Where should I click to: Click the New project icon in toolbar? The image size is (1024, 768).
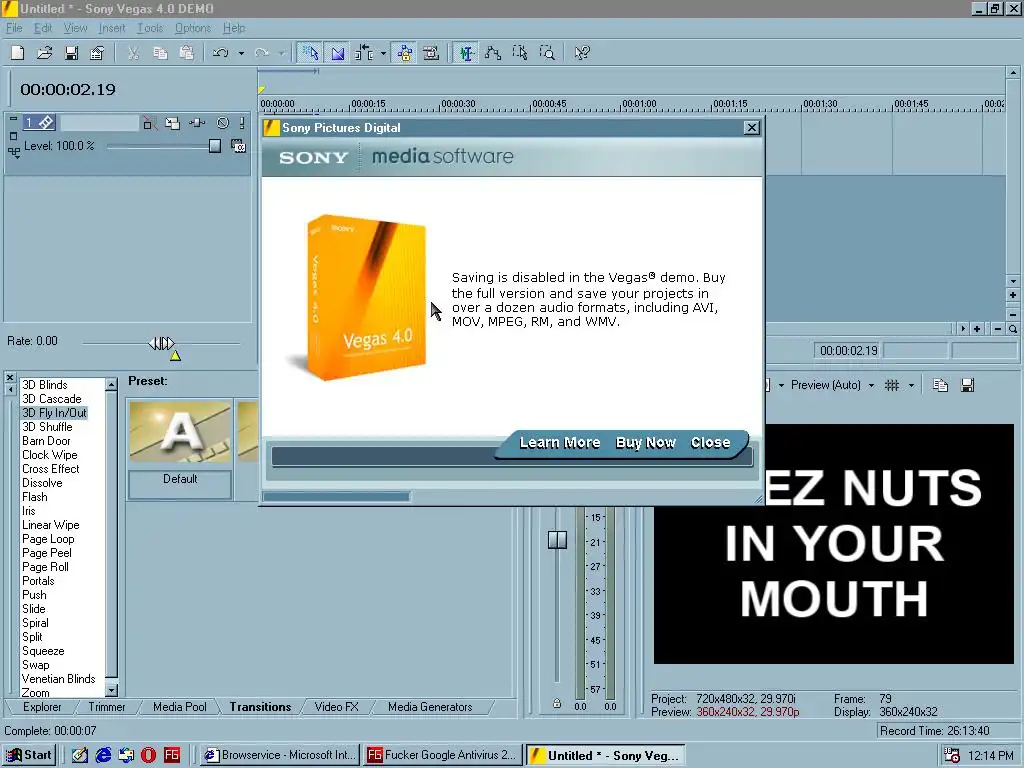(x=18, y=53)
